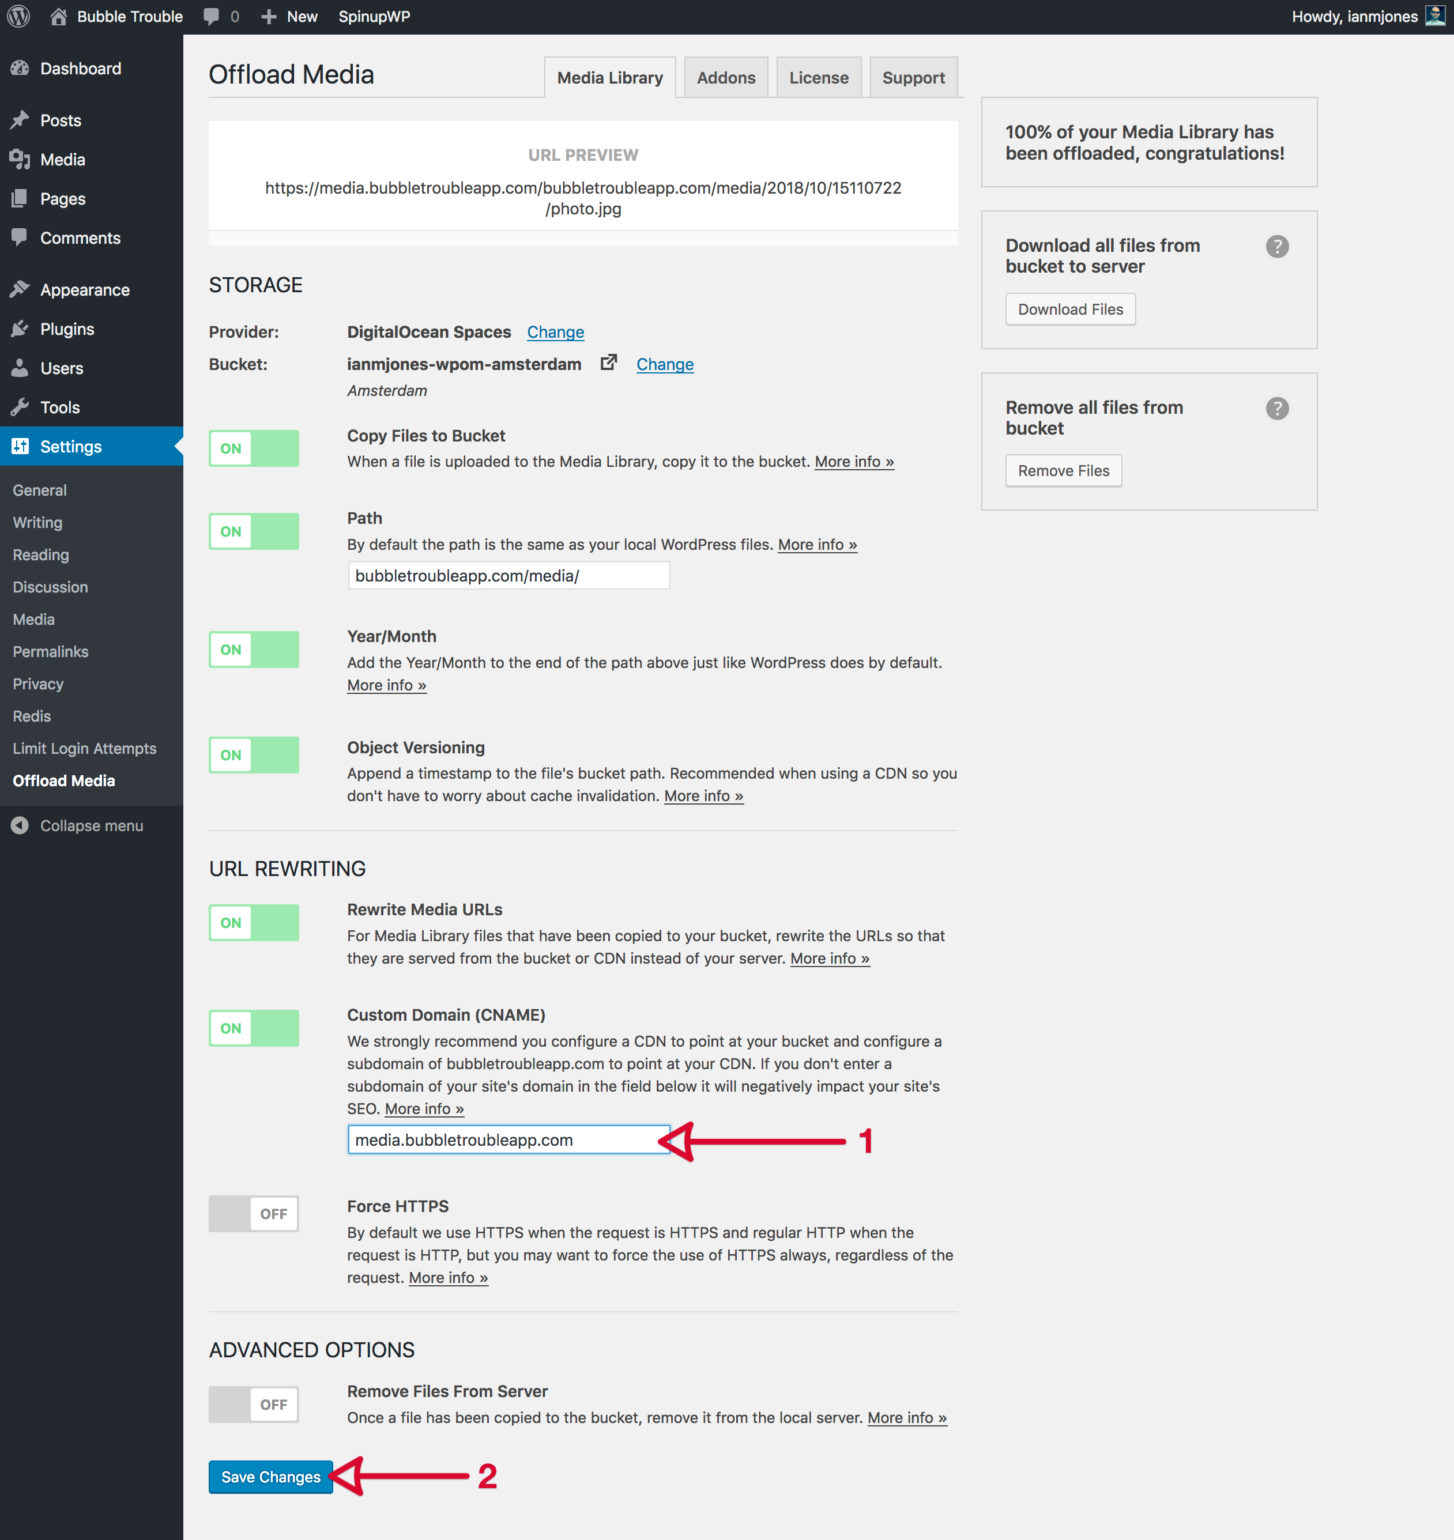Click the Path text field
Screen dimensions: 1454x1540
click(508, 576)
